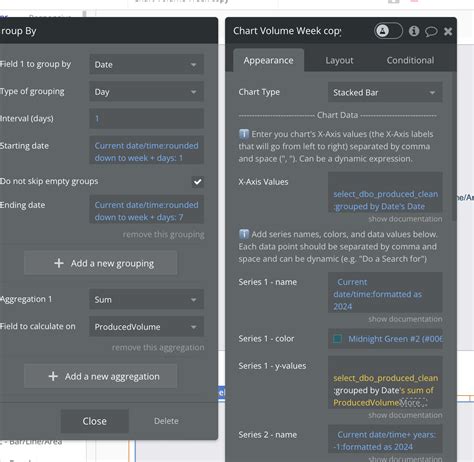The height and width of the screenshot is (462, 474).
Task: Open the Chart Type Stacked Bar dropdown
Action: 385,92
